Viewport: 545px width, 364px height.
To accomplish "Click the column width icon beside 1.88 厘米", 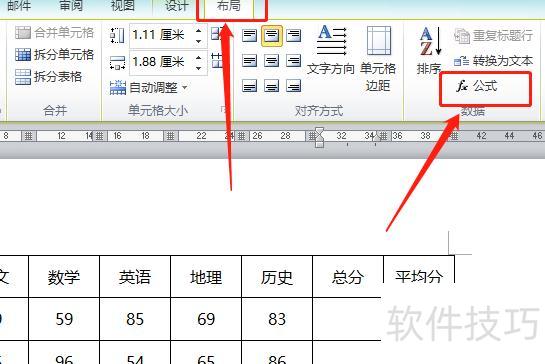I will 117,63.
